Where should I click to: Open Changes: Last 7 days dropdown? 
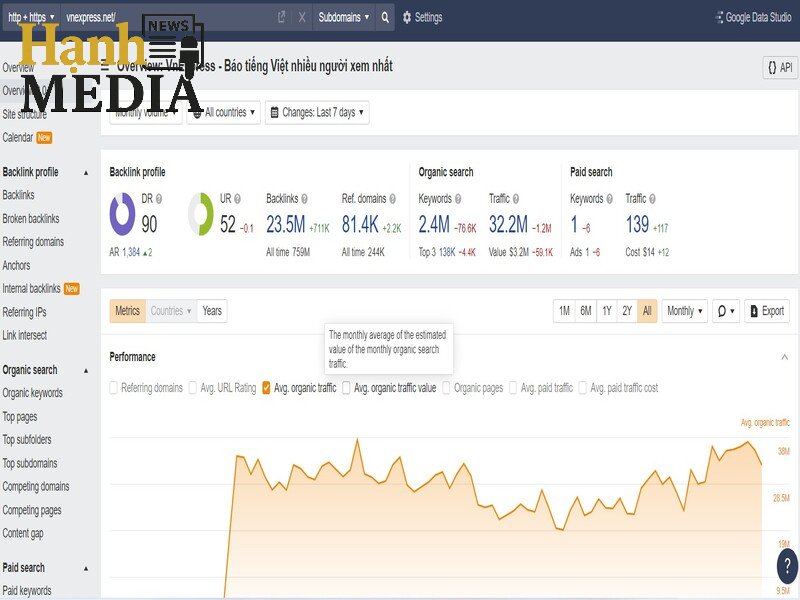(317, 113)
